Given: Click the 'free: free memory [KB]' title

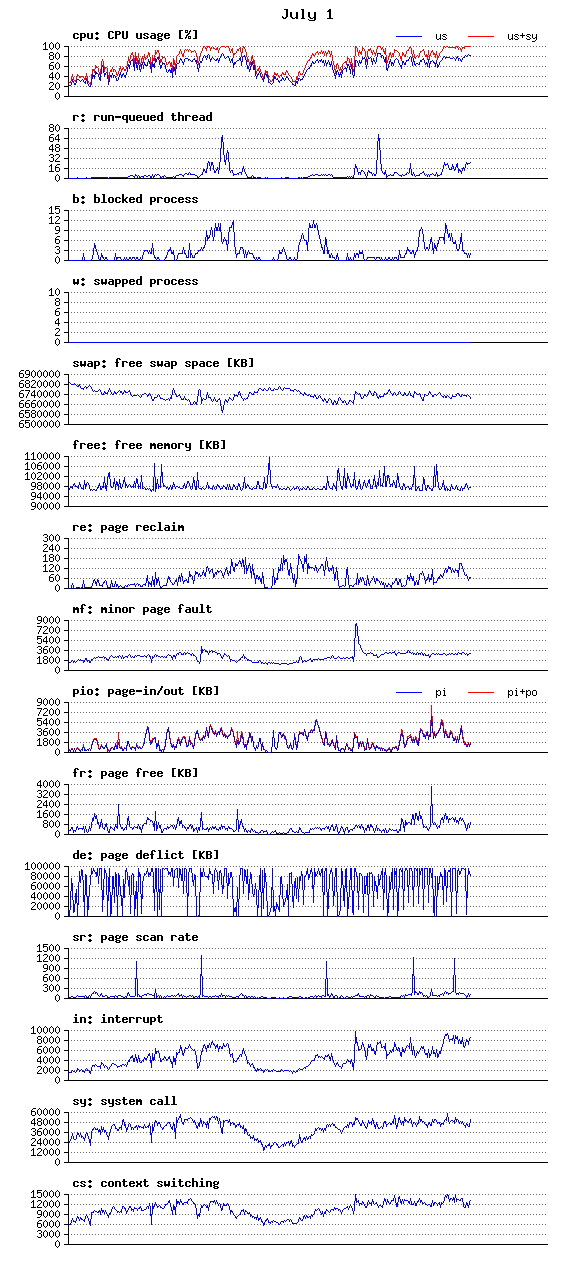Looking at the screenshot, I should 149,445.
